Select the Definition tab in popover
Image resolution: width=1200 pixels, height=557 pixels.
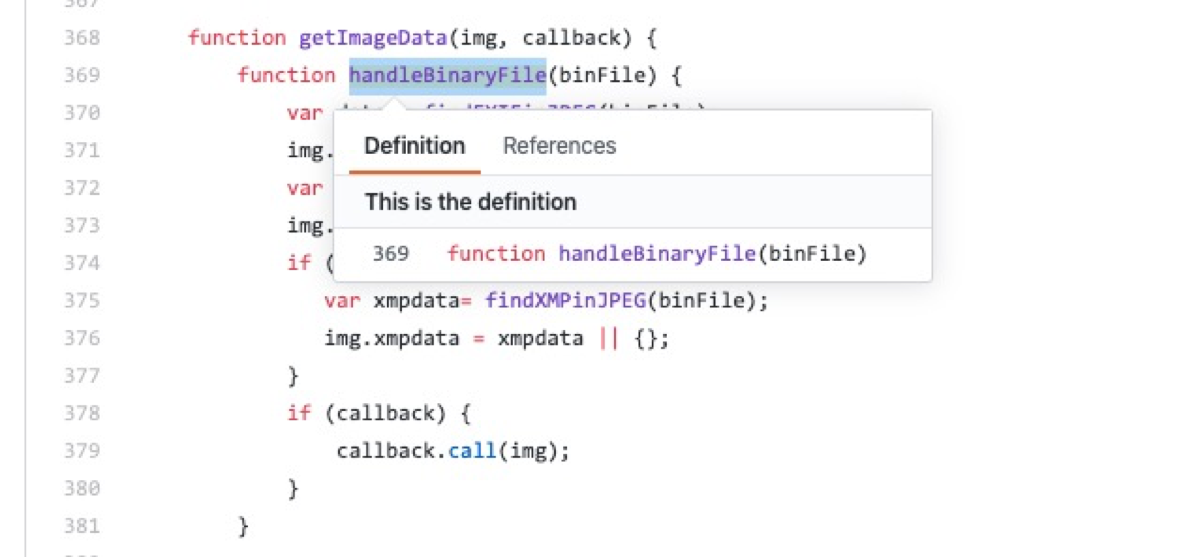(414, 146)
